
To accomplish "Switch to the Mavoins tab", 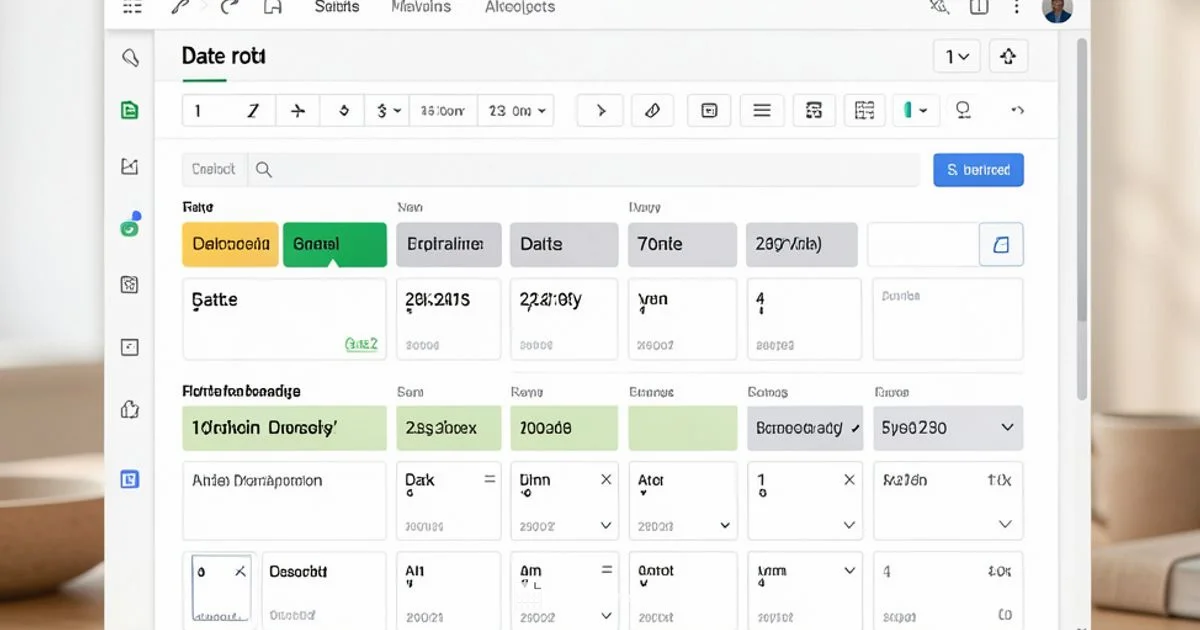I will click(420, 7).
